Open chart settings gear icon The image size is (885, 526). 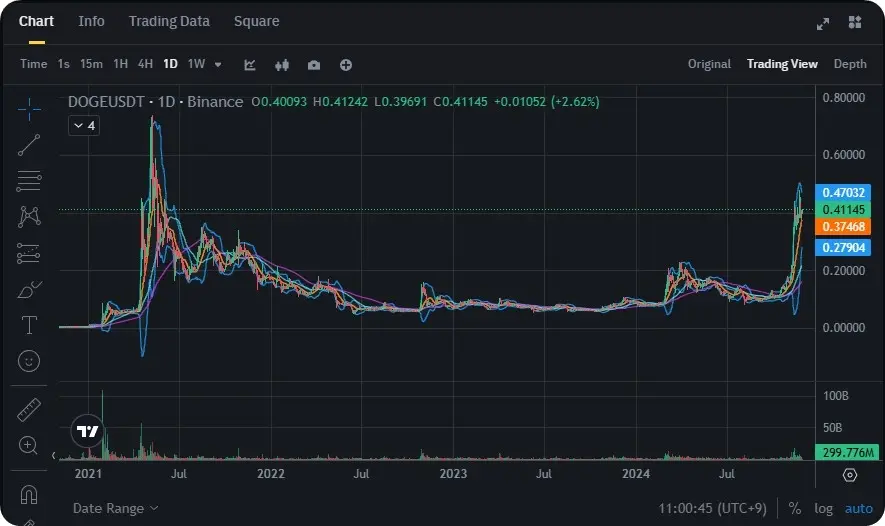[x=850, y=475]
